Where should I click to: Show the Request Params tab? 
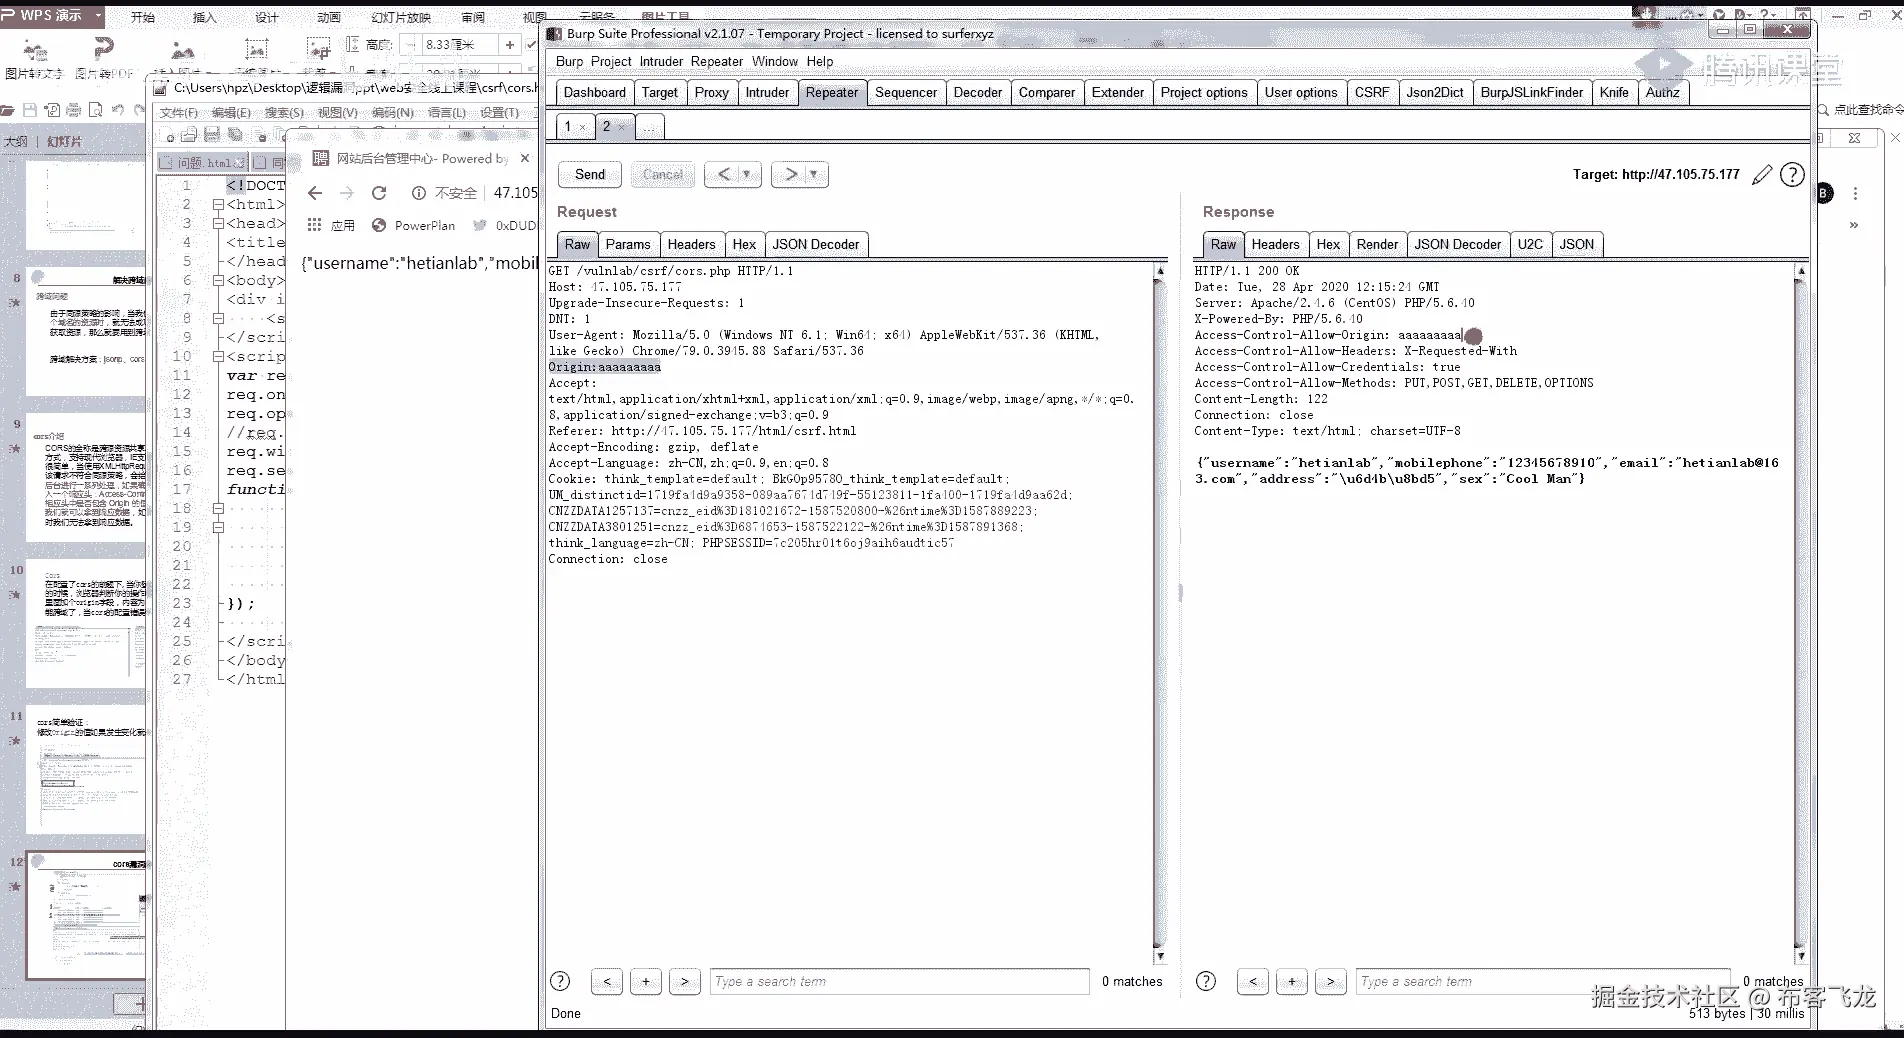click(628, 245)
